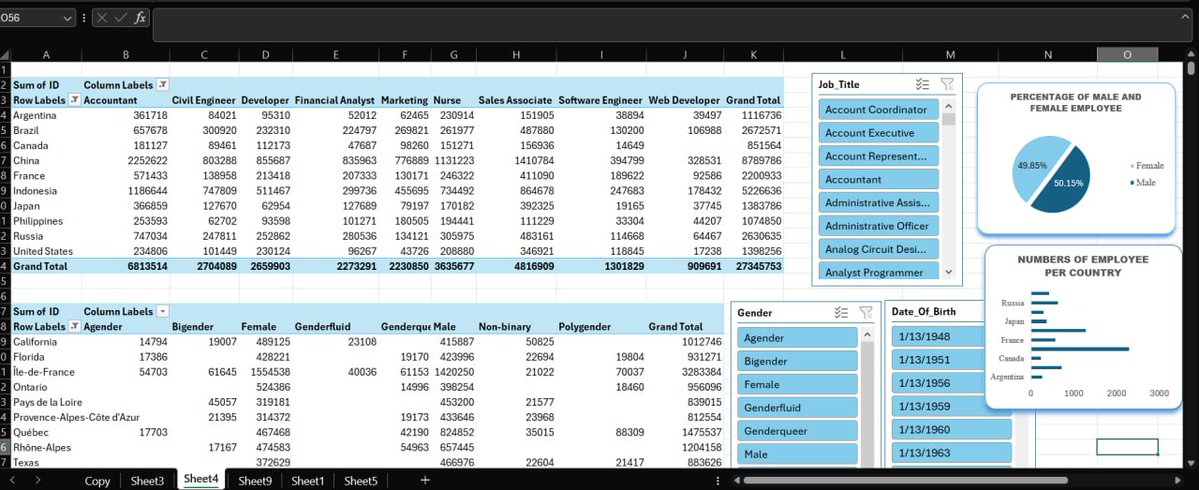Screen dimensions: 1199x490
Task: Select 1/13/1956 date slicer item
Action: tap(937, 384)
